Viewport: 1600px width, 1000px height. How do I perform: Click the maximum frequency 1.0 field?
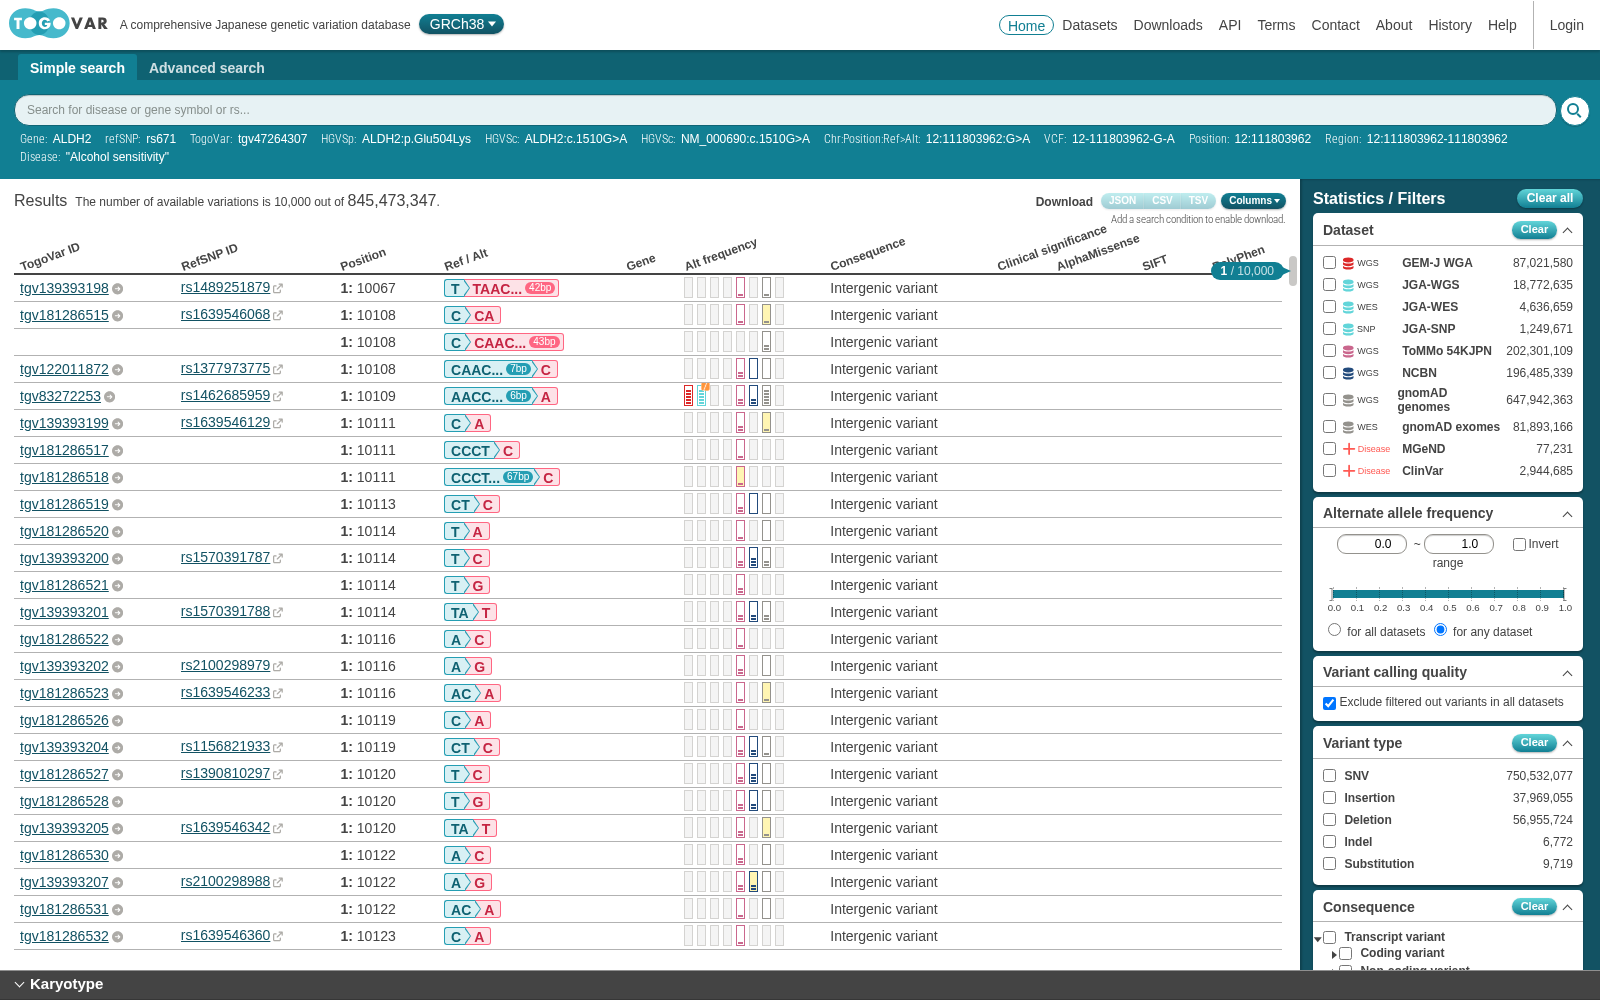click(x=1459, y=544)
